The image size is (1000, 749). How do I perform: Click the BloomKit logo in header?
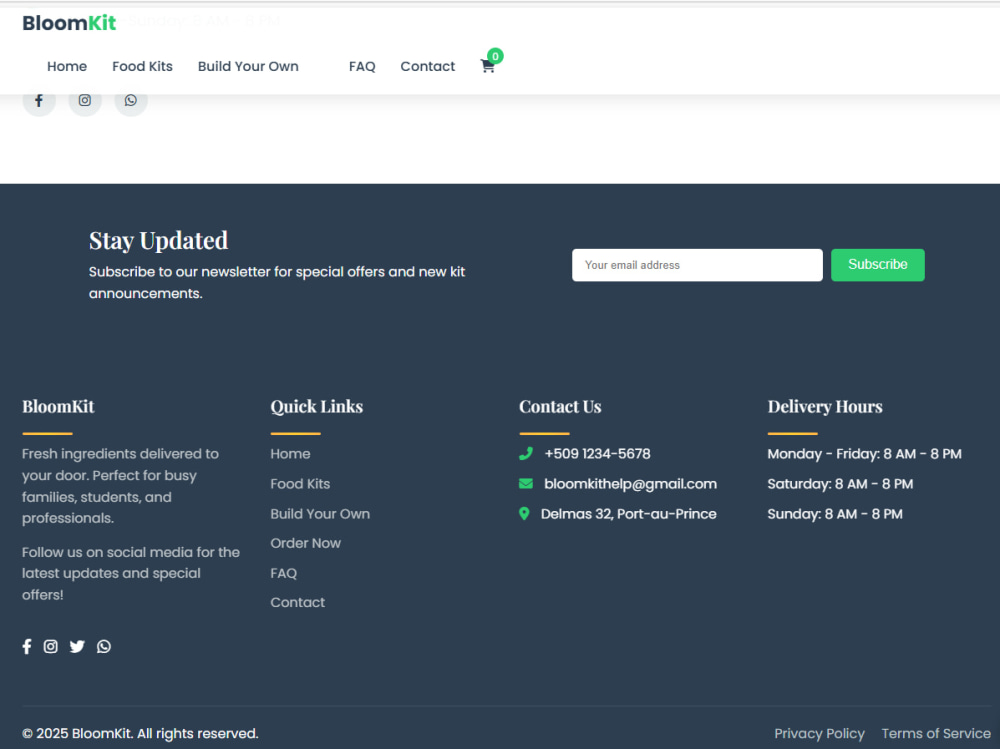click(x=69, y=23)
